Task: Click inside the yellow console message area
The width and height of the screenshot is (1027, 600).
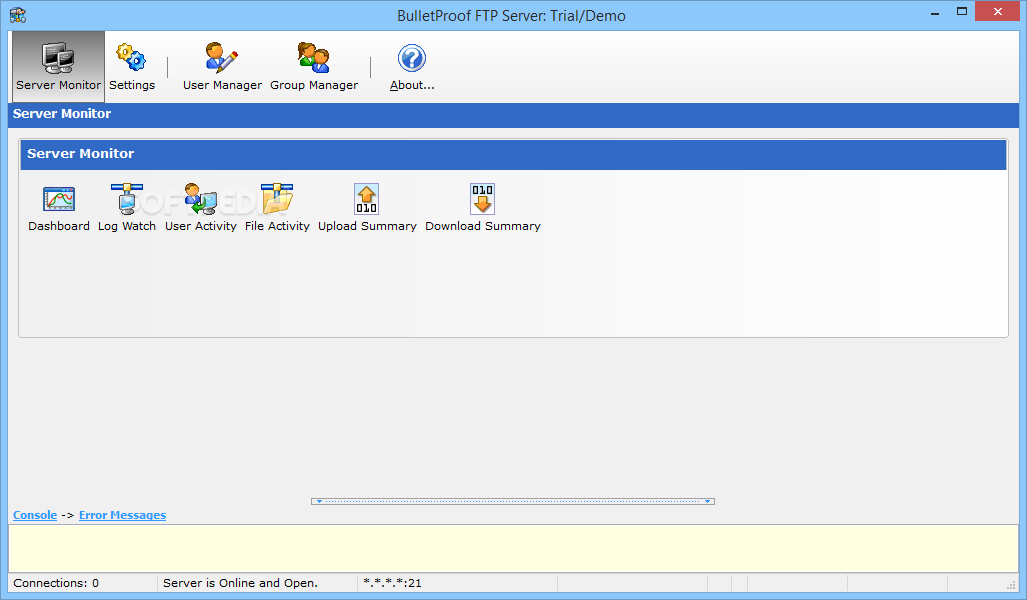Action: pos(513,548)
